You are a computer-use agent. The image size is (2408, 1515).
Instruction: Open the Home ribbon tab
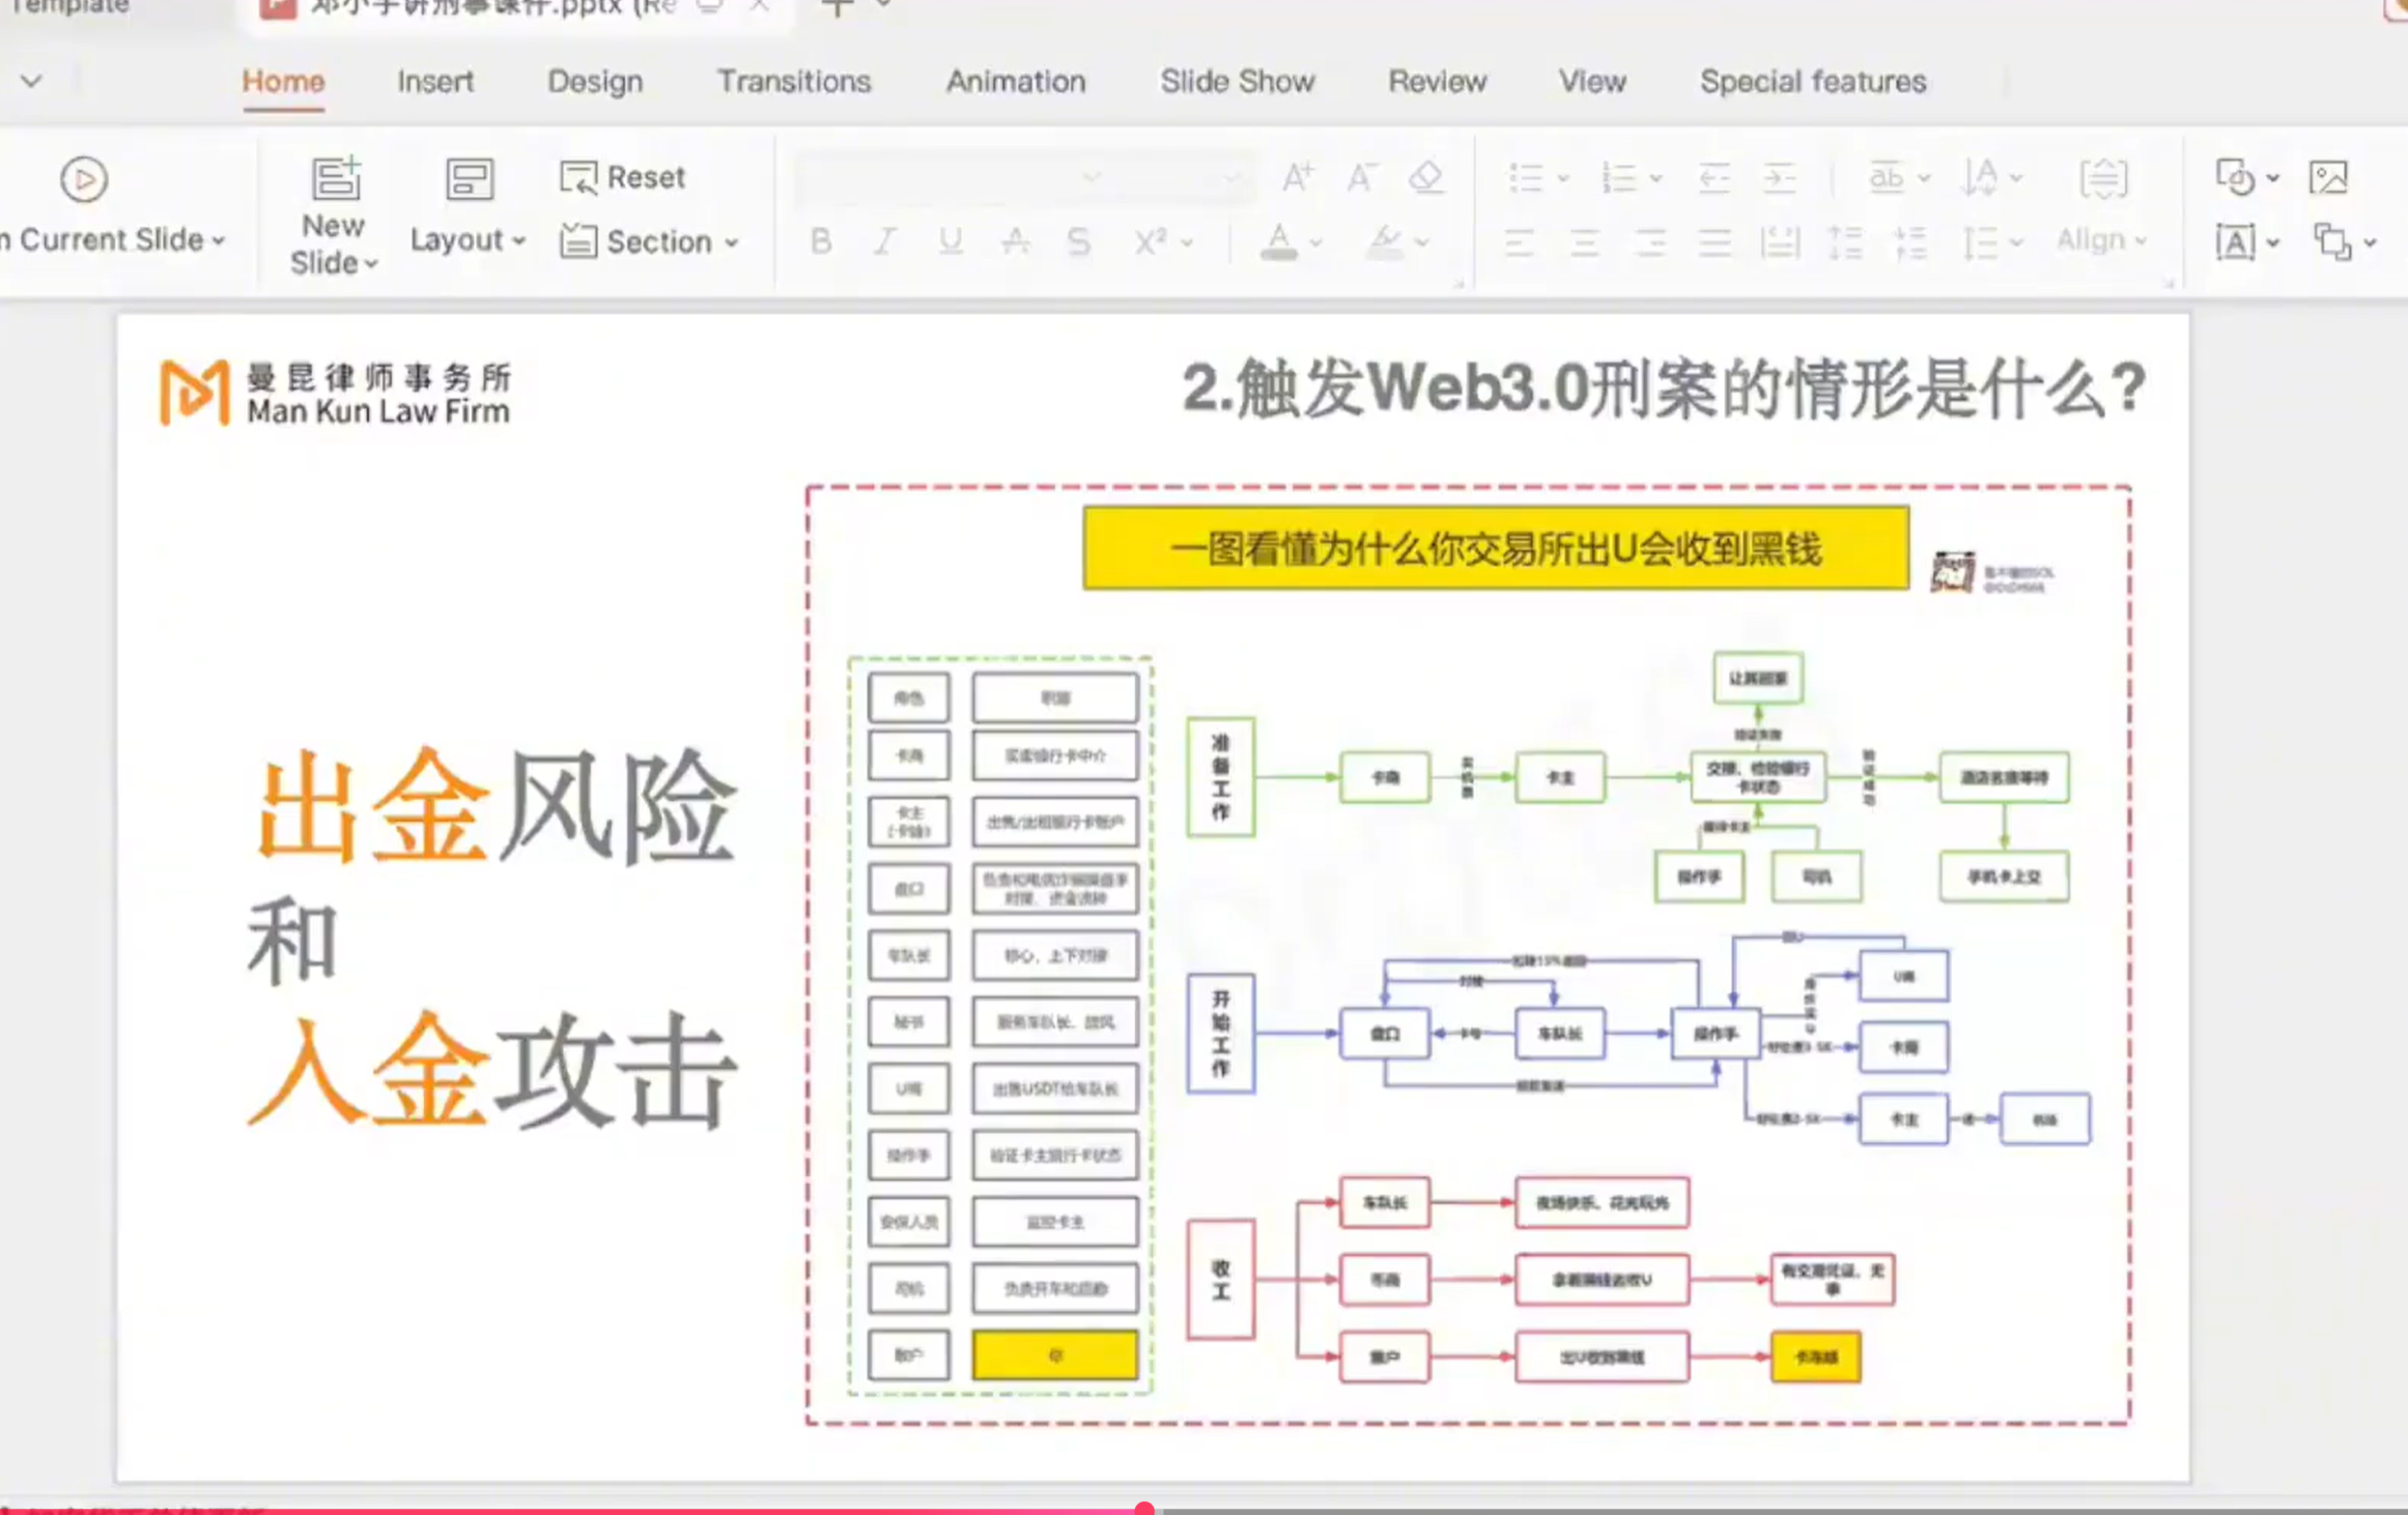[x=283, y=81]
